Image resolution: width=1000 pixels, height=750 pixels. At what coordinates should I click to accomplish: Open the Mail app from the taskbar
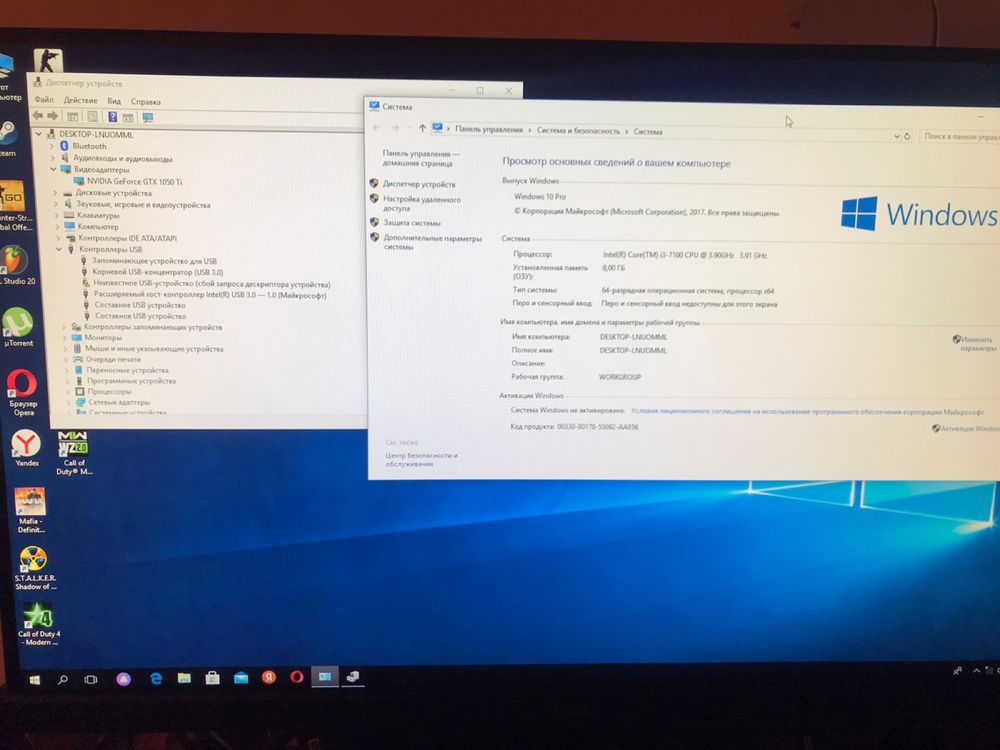click(x=241, y=677)
